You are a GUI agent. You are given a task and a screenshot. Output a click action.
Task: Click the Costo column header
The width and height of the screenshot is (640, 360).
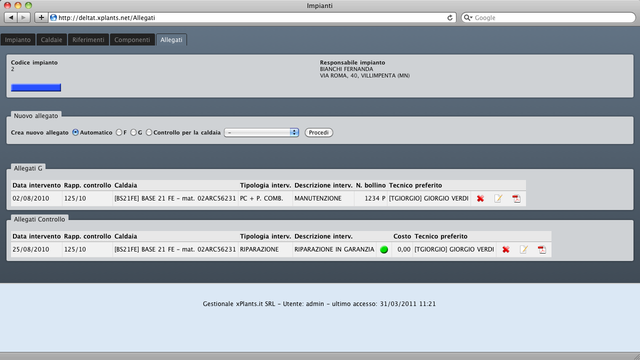[402, 236]
